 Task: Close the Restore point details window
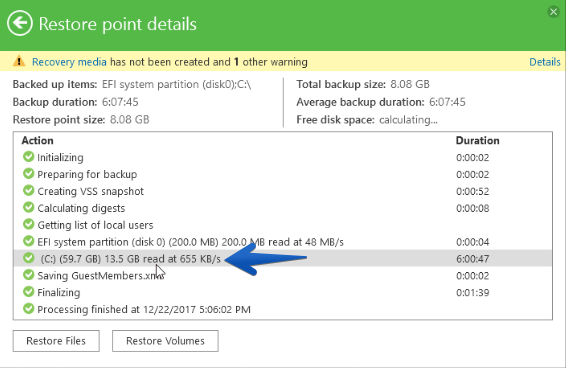(x=553, y=12)
